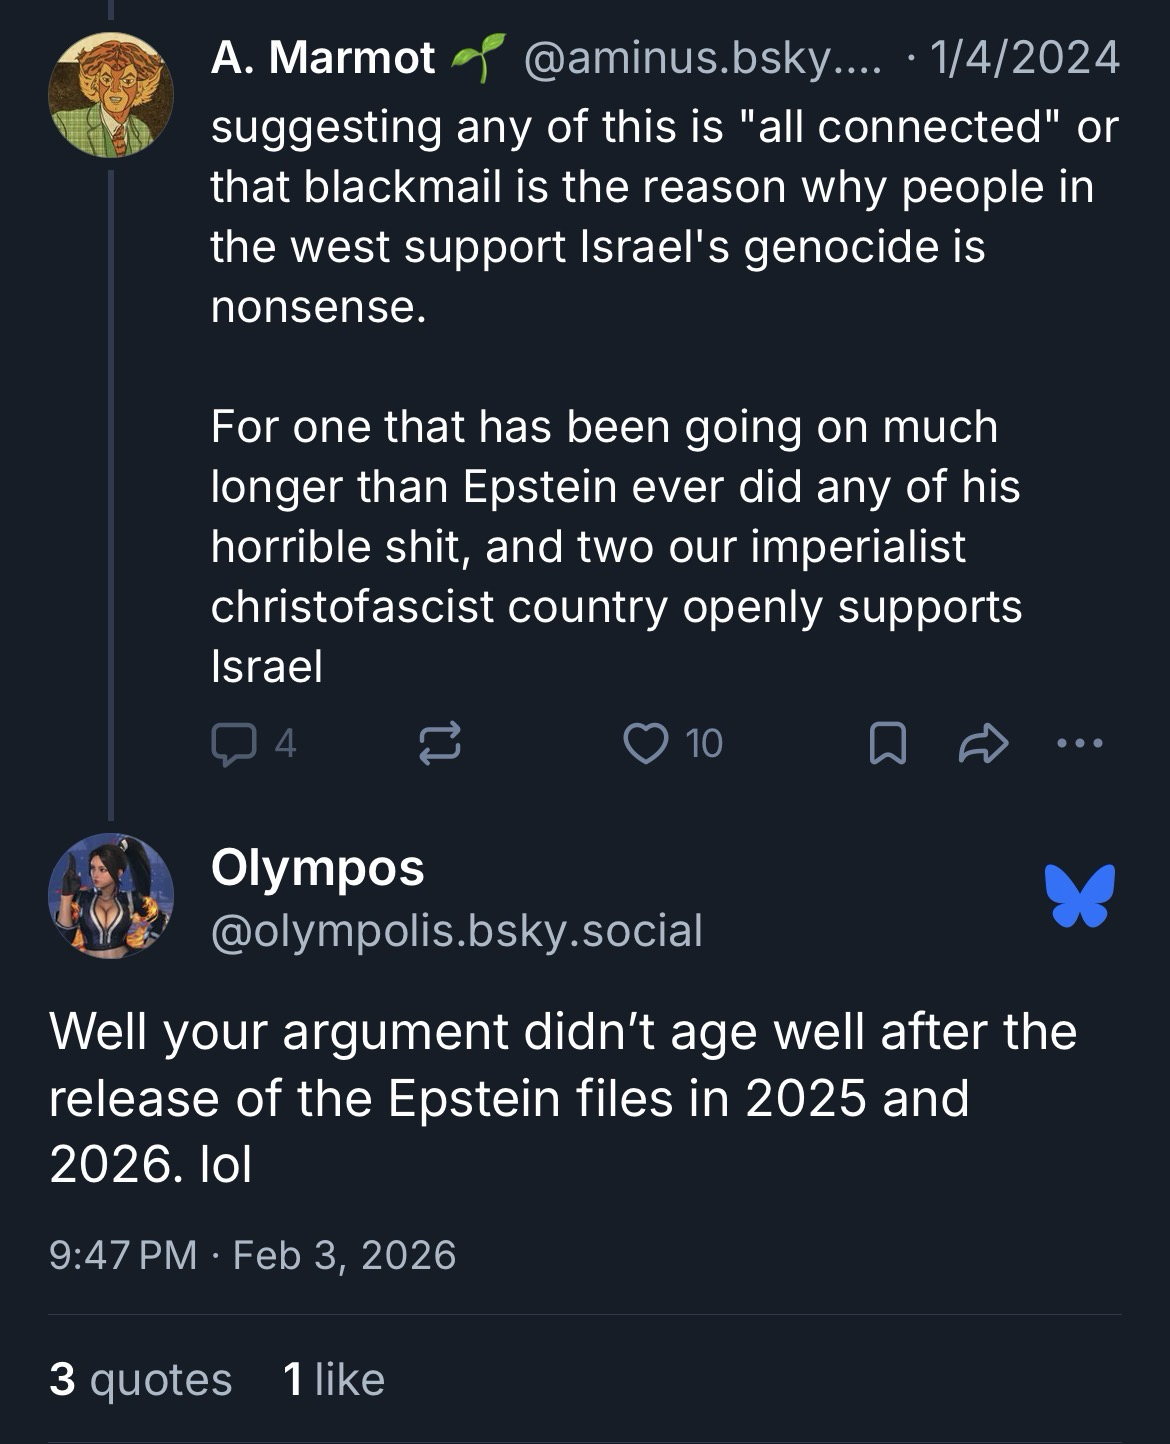1170x1444 pixels.
Task: Click the 1/4/2024 post date
Action: click(x=1024, y=58)
